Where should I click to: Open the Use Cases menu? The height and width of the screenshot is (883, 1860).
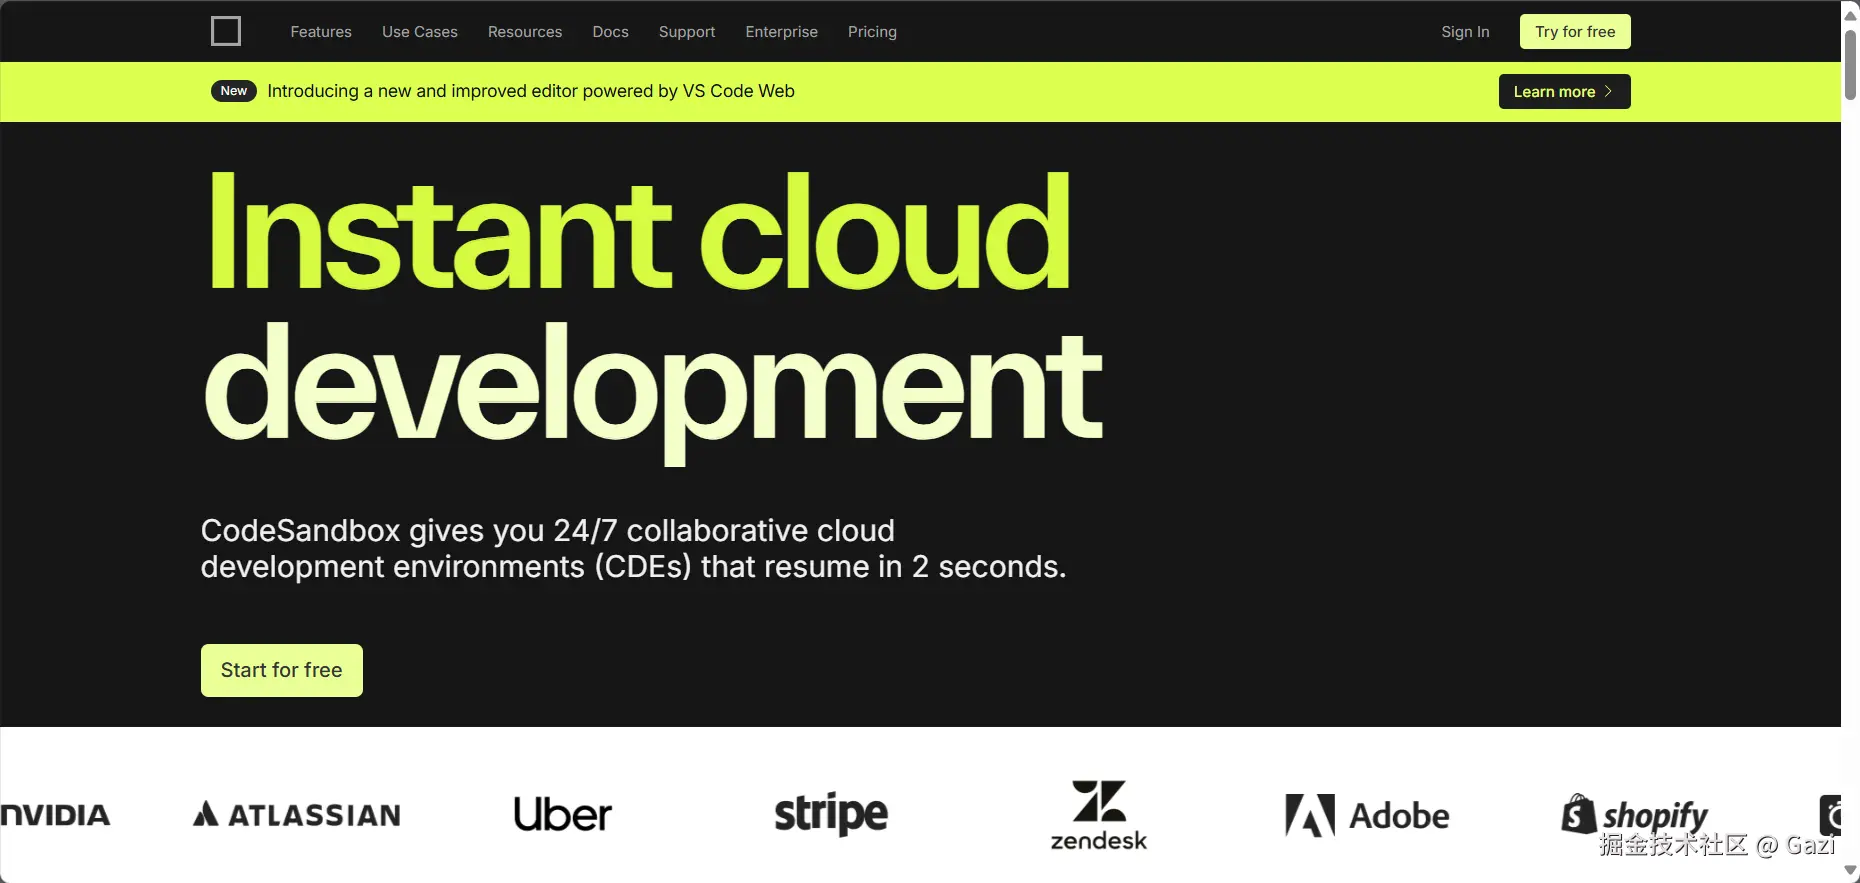(420, 32)
